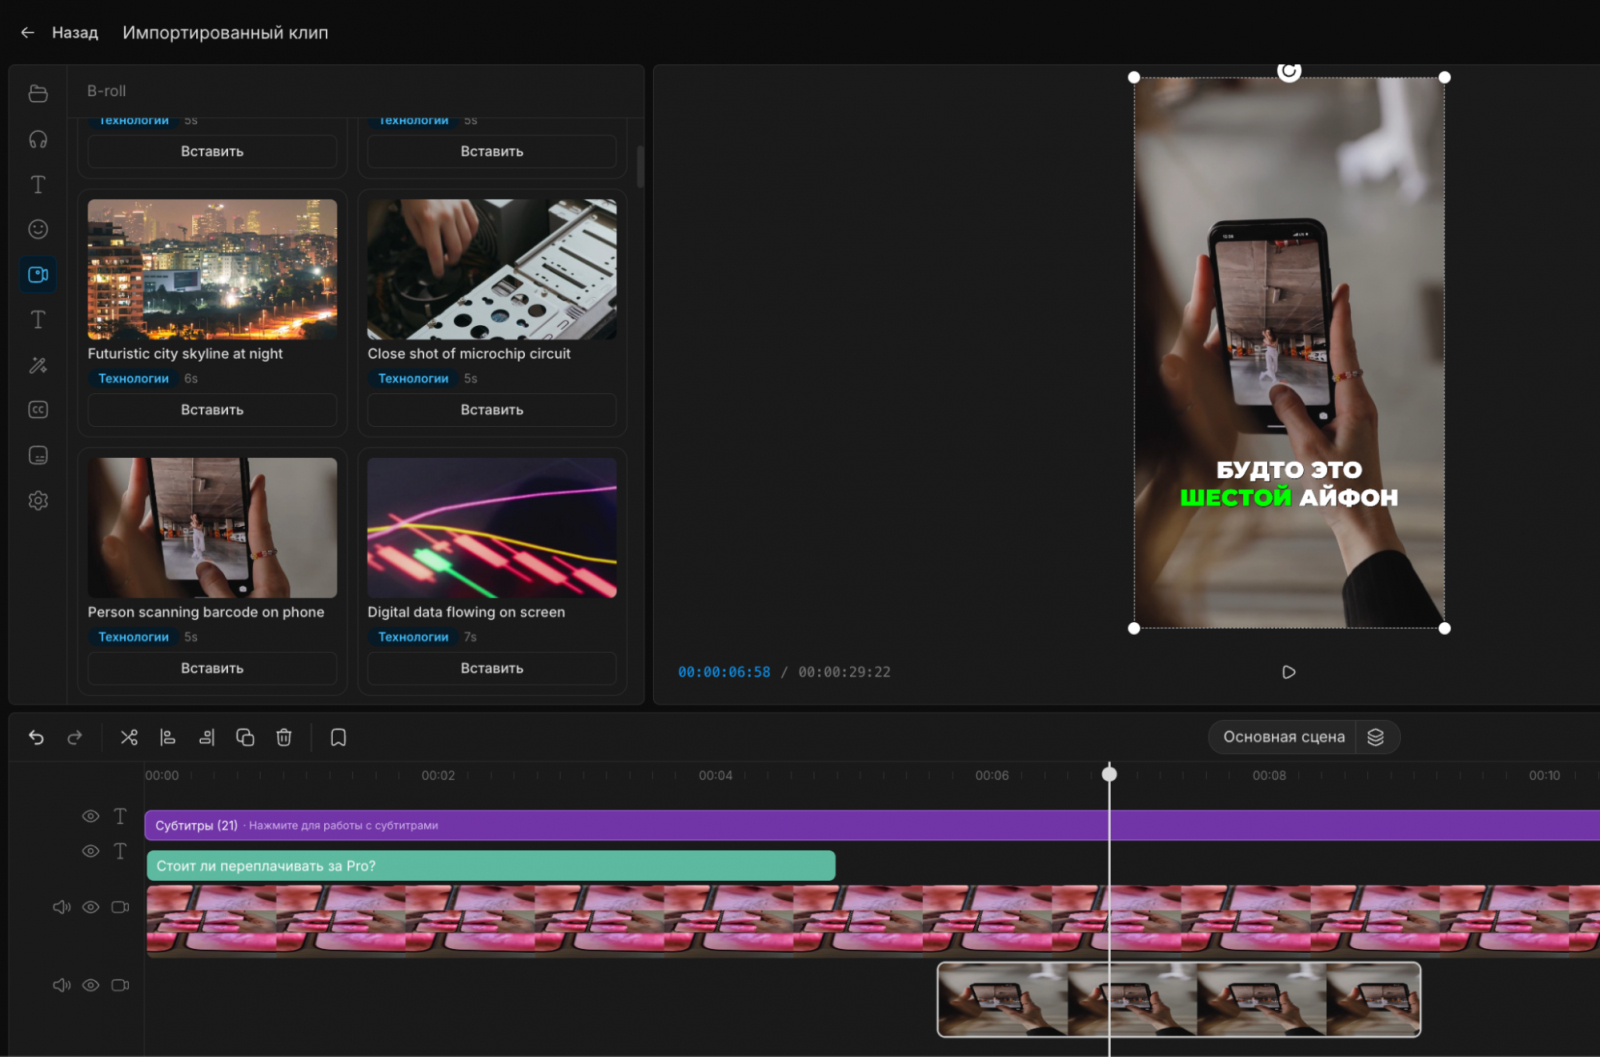
Task: Click the undo arrow
Action: (36, 737)
